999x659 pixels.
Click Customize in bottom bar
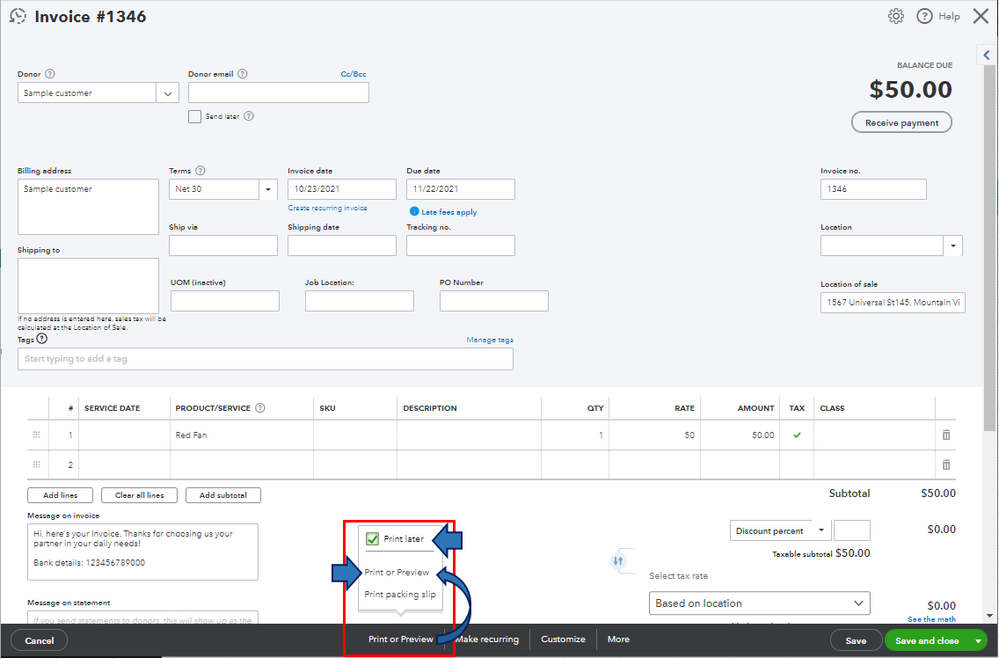tap(563, 639)
